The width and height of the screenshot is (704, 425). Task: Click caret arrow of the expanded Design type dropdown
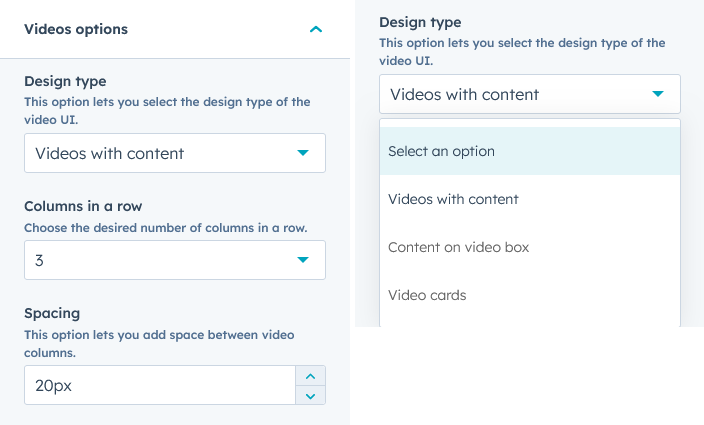point(658,94)
